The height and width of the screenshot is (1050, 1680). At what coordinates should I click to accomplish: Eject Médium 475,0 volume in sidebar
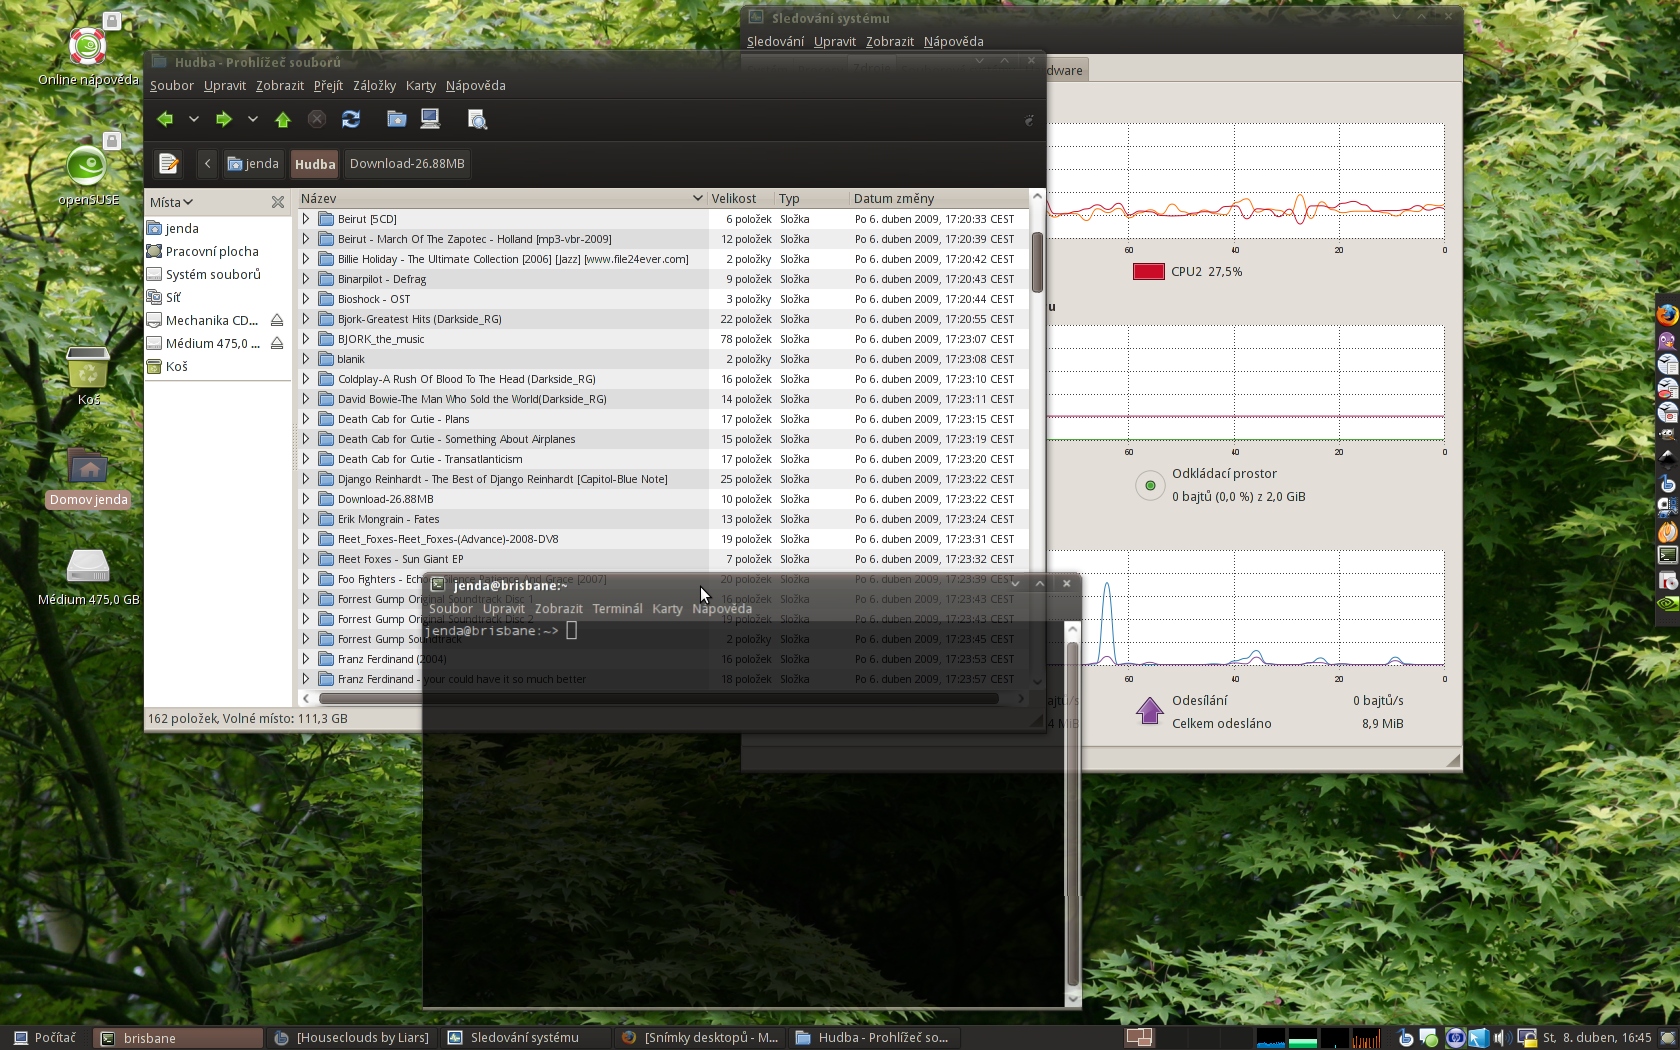[277, 343]
